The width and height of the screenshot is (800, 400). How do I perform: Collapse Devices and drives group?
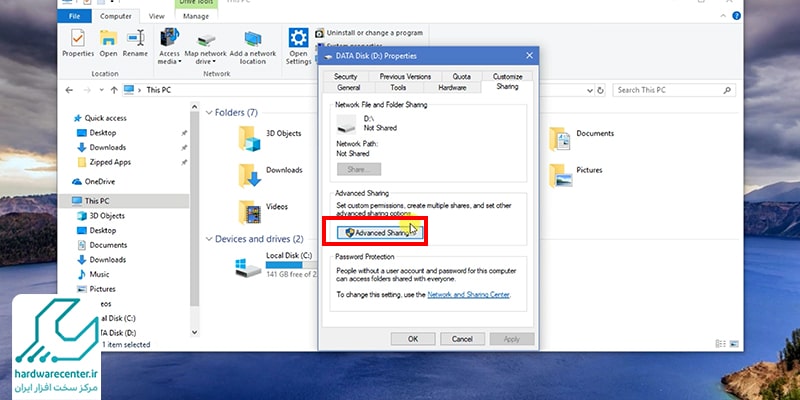coord(209,239)
